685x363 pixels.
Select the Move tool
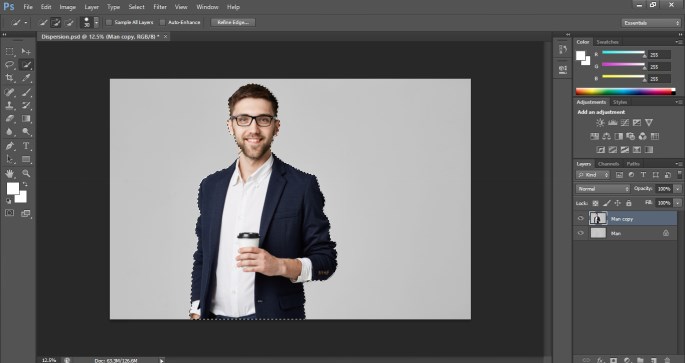point(26,52)
